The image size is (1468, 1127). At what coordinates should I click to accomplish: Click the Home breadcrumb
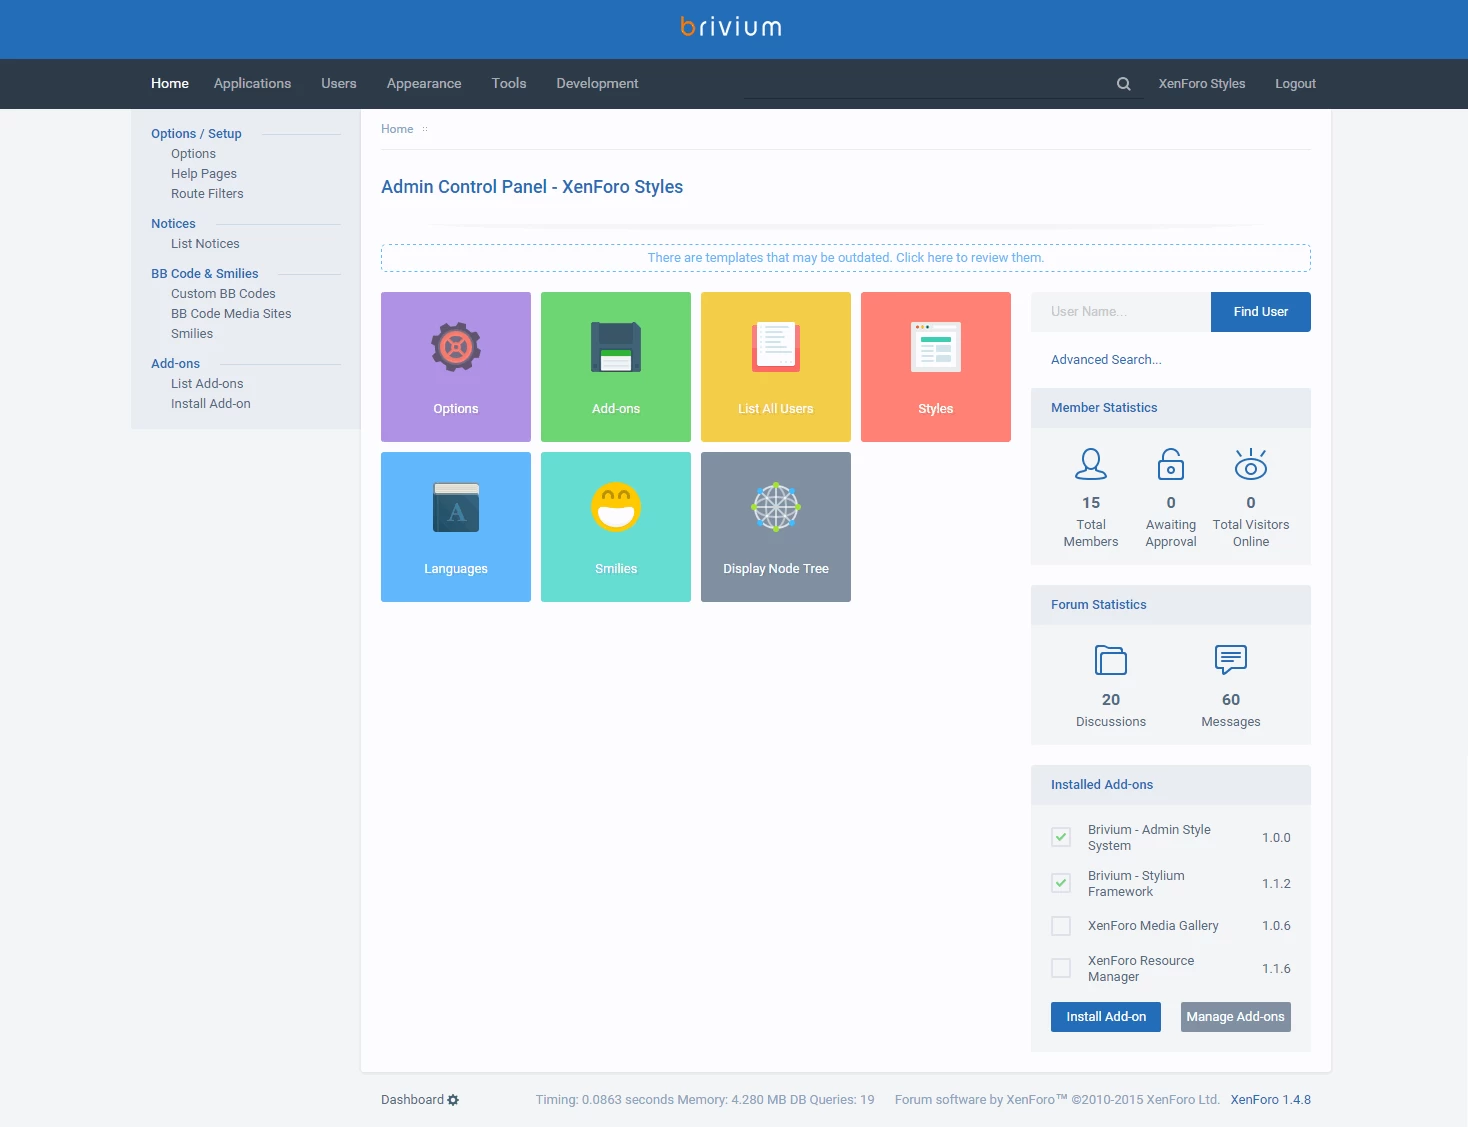397,129
